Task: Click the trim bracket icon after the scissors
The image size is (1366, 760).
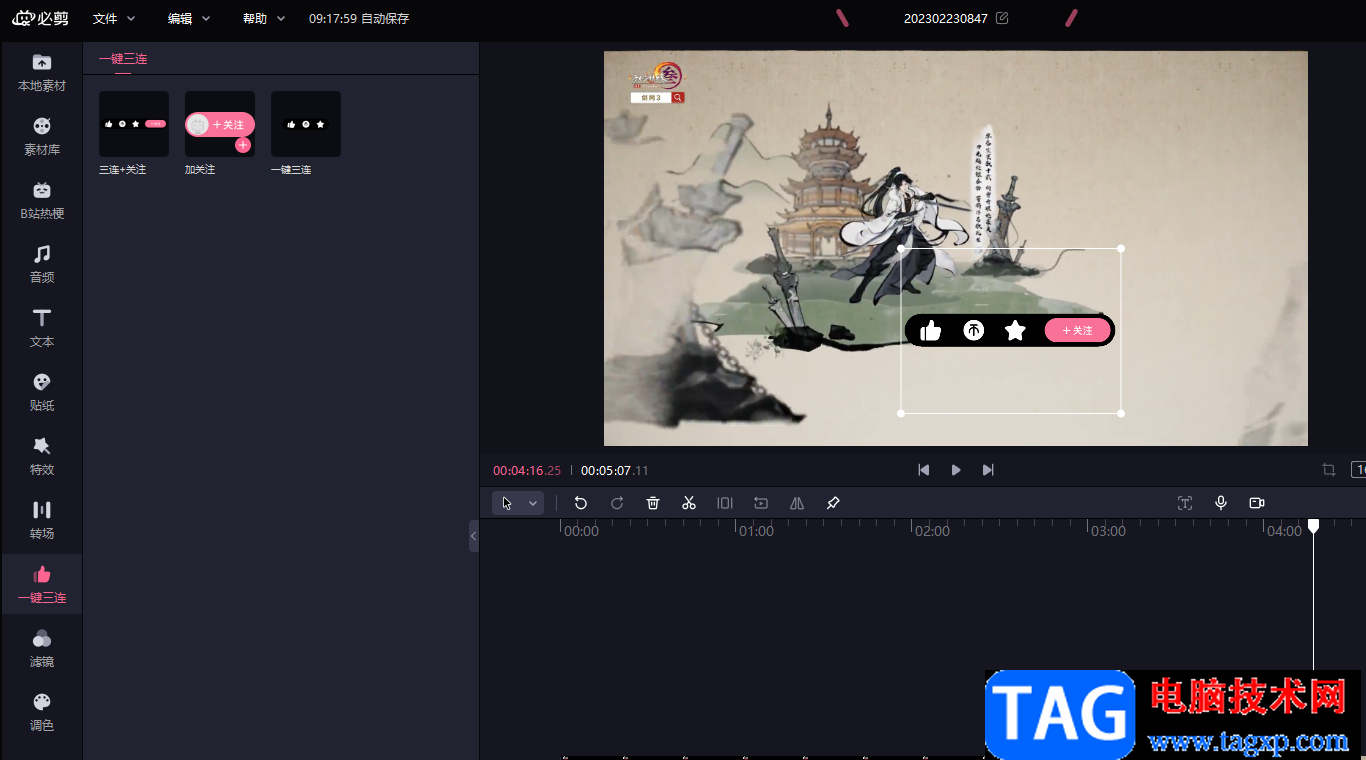Action: click(725, 503)
